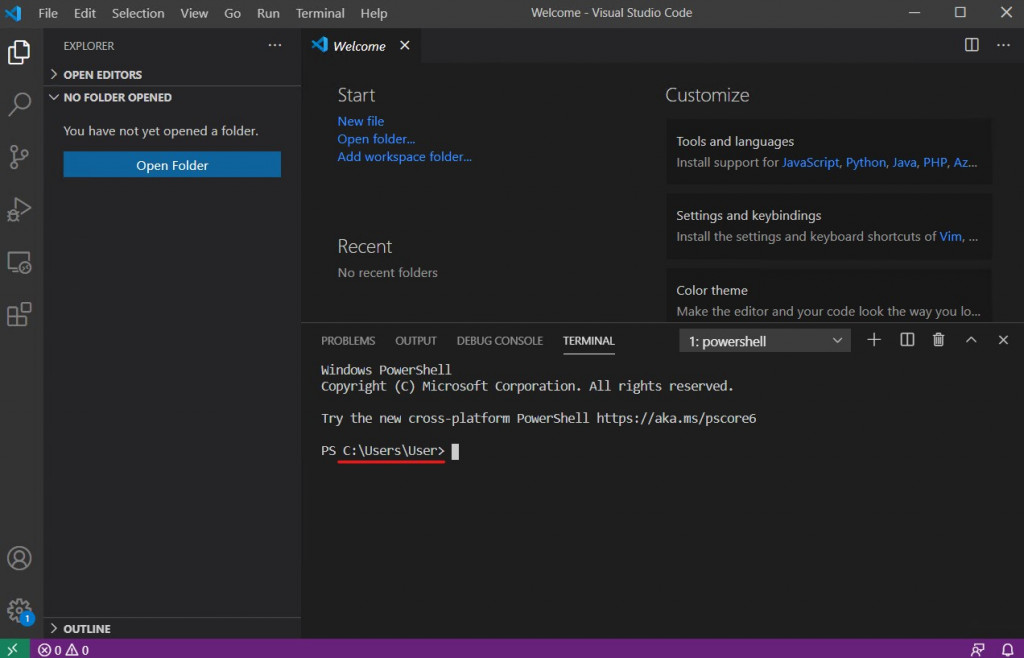Image resolution: width=1024 pixels, height=658 pixels.
Task: Expand the Outline section
Action: 172,629
